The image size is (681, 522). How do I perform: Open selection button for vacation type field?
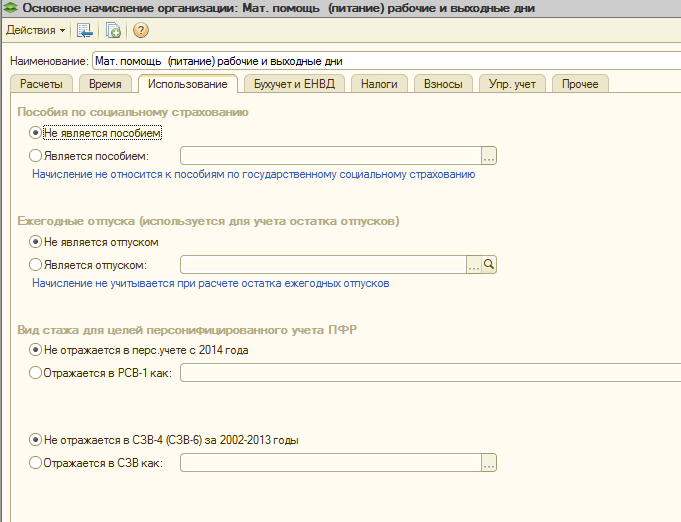(x=474, y=265)
